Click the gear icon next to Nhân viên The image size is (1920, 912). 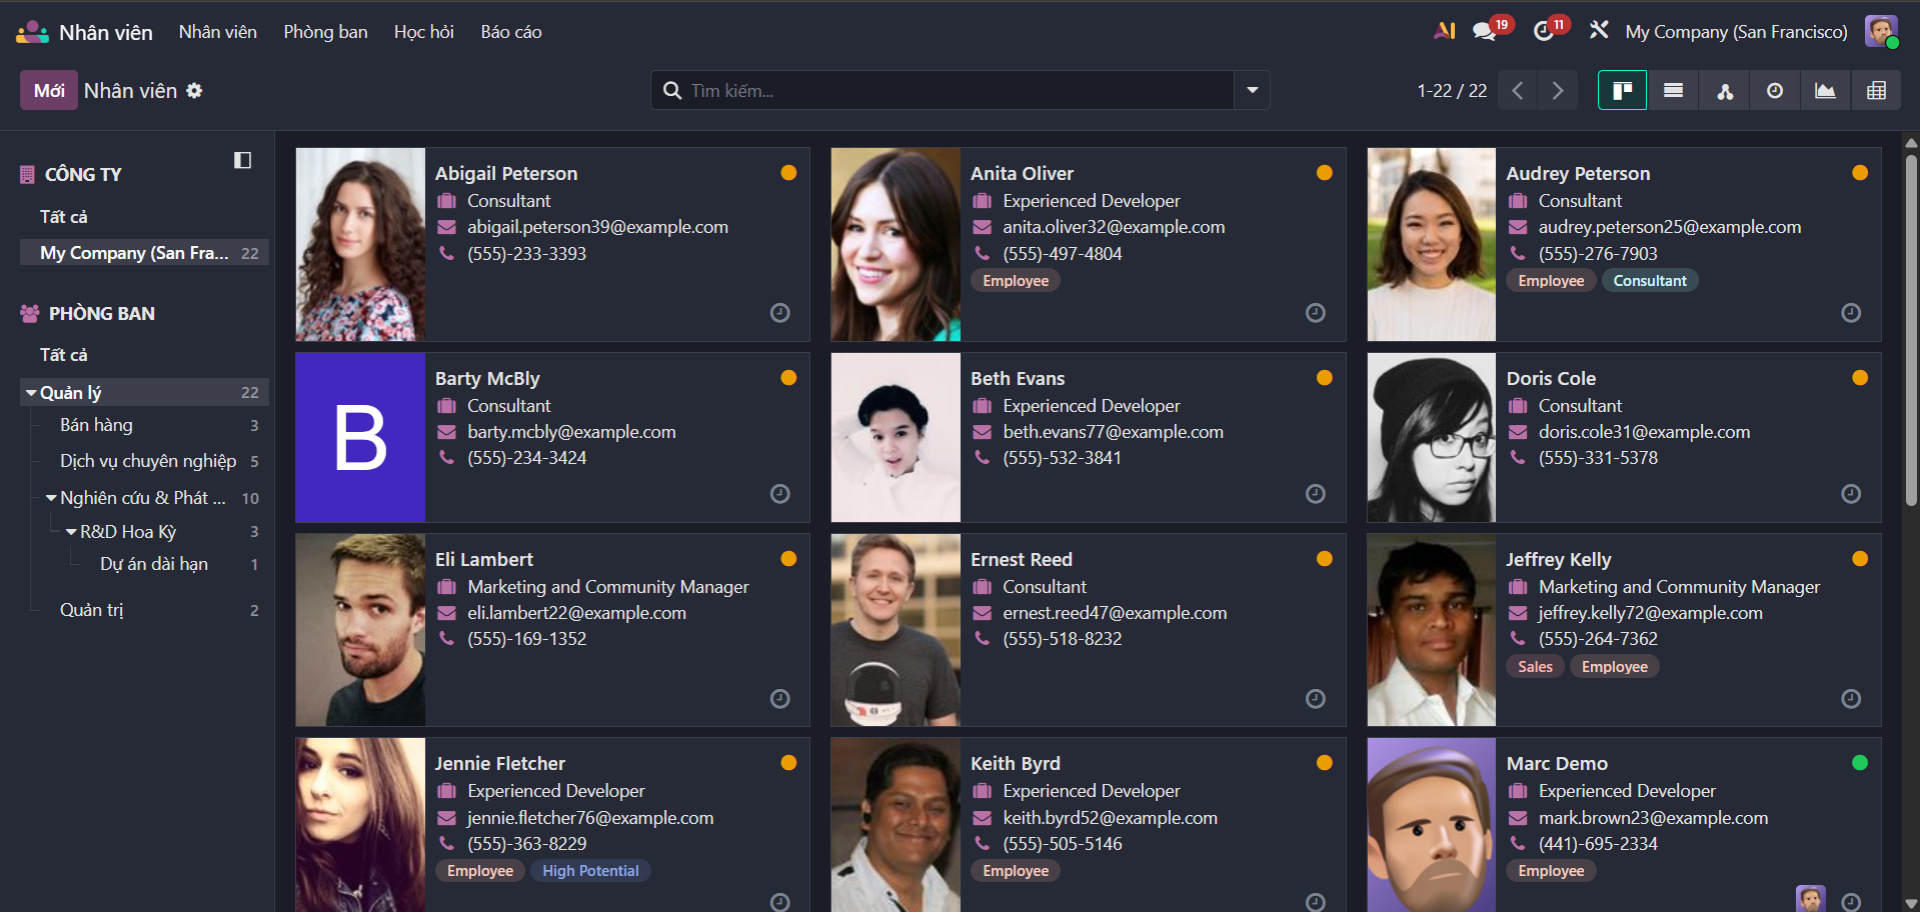[195, 91]
